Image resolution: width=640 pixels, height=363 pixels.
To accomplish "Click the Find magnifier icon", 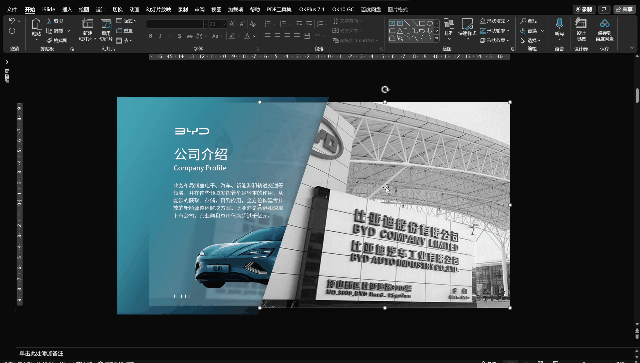I will [523, 21].
